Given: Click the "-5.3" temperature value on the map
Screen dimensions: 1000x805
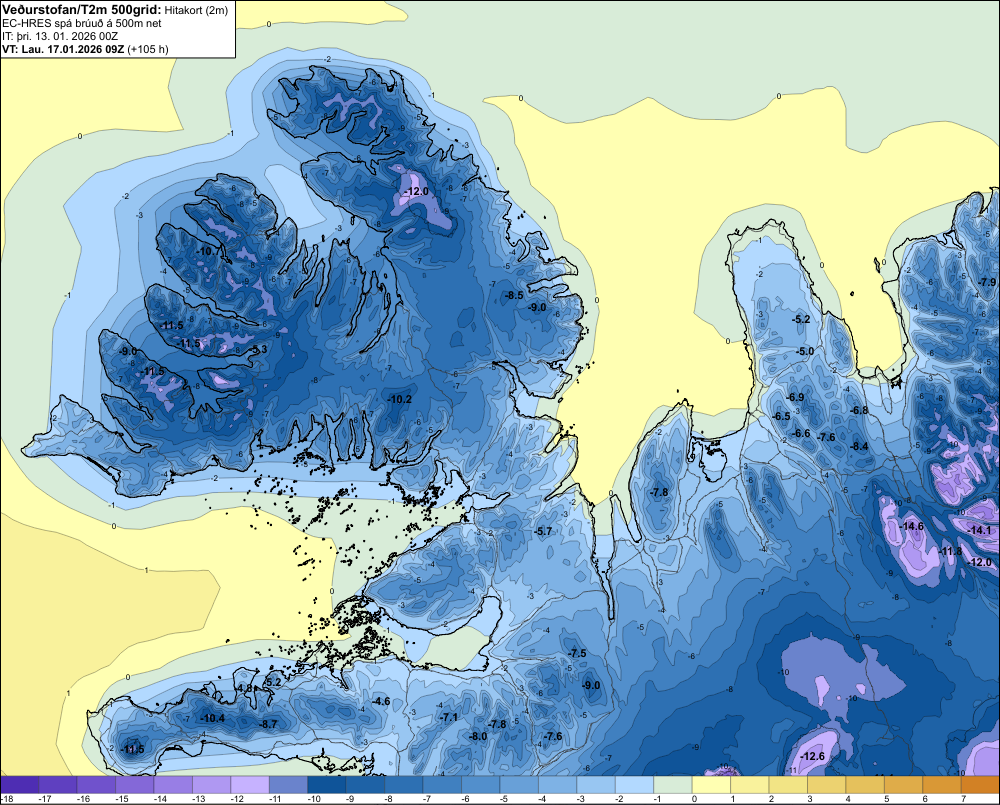Looking at the screenshot, I should tap(258, 350).
